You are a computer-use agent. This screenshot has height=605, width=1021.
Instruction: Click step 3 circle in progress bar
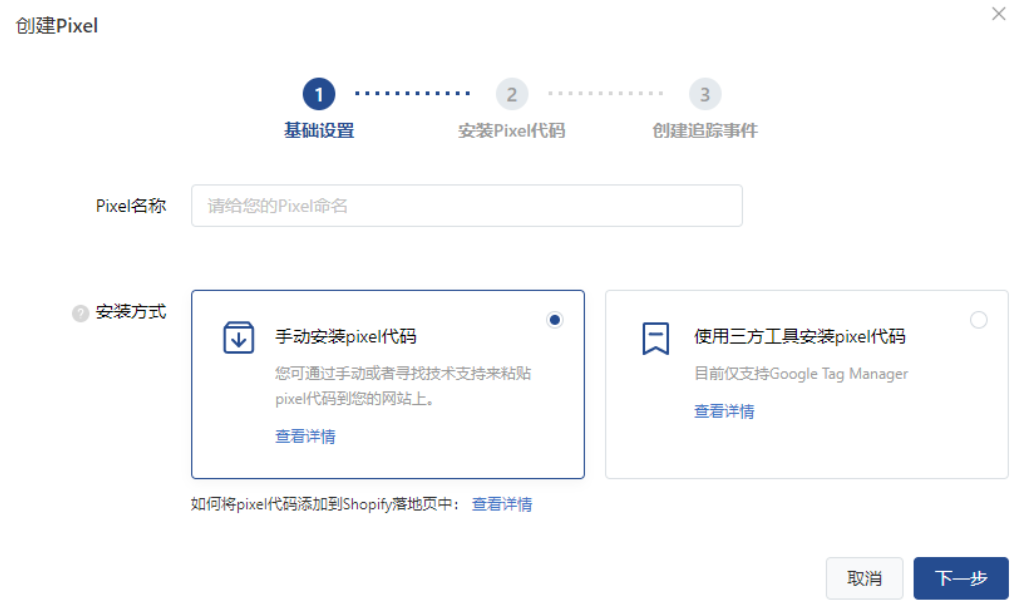click(705, 94)
